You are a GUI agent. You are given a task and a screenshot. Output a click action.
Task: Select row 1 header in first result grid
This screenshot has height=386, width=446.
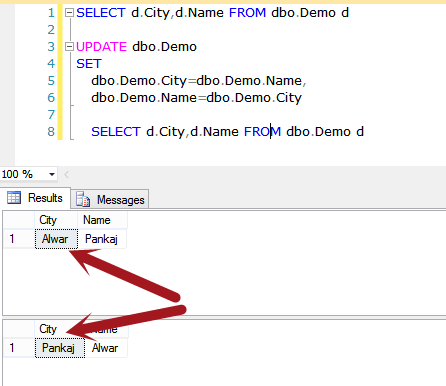(x=19, y=239)
